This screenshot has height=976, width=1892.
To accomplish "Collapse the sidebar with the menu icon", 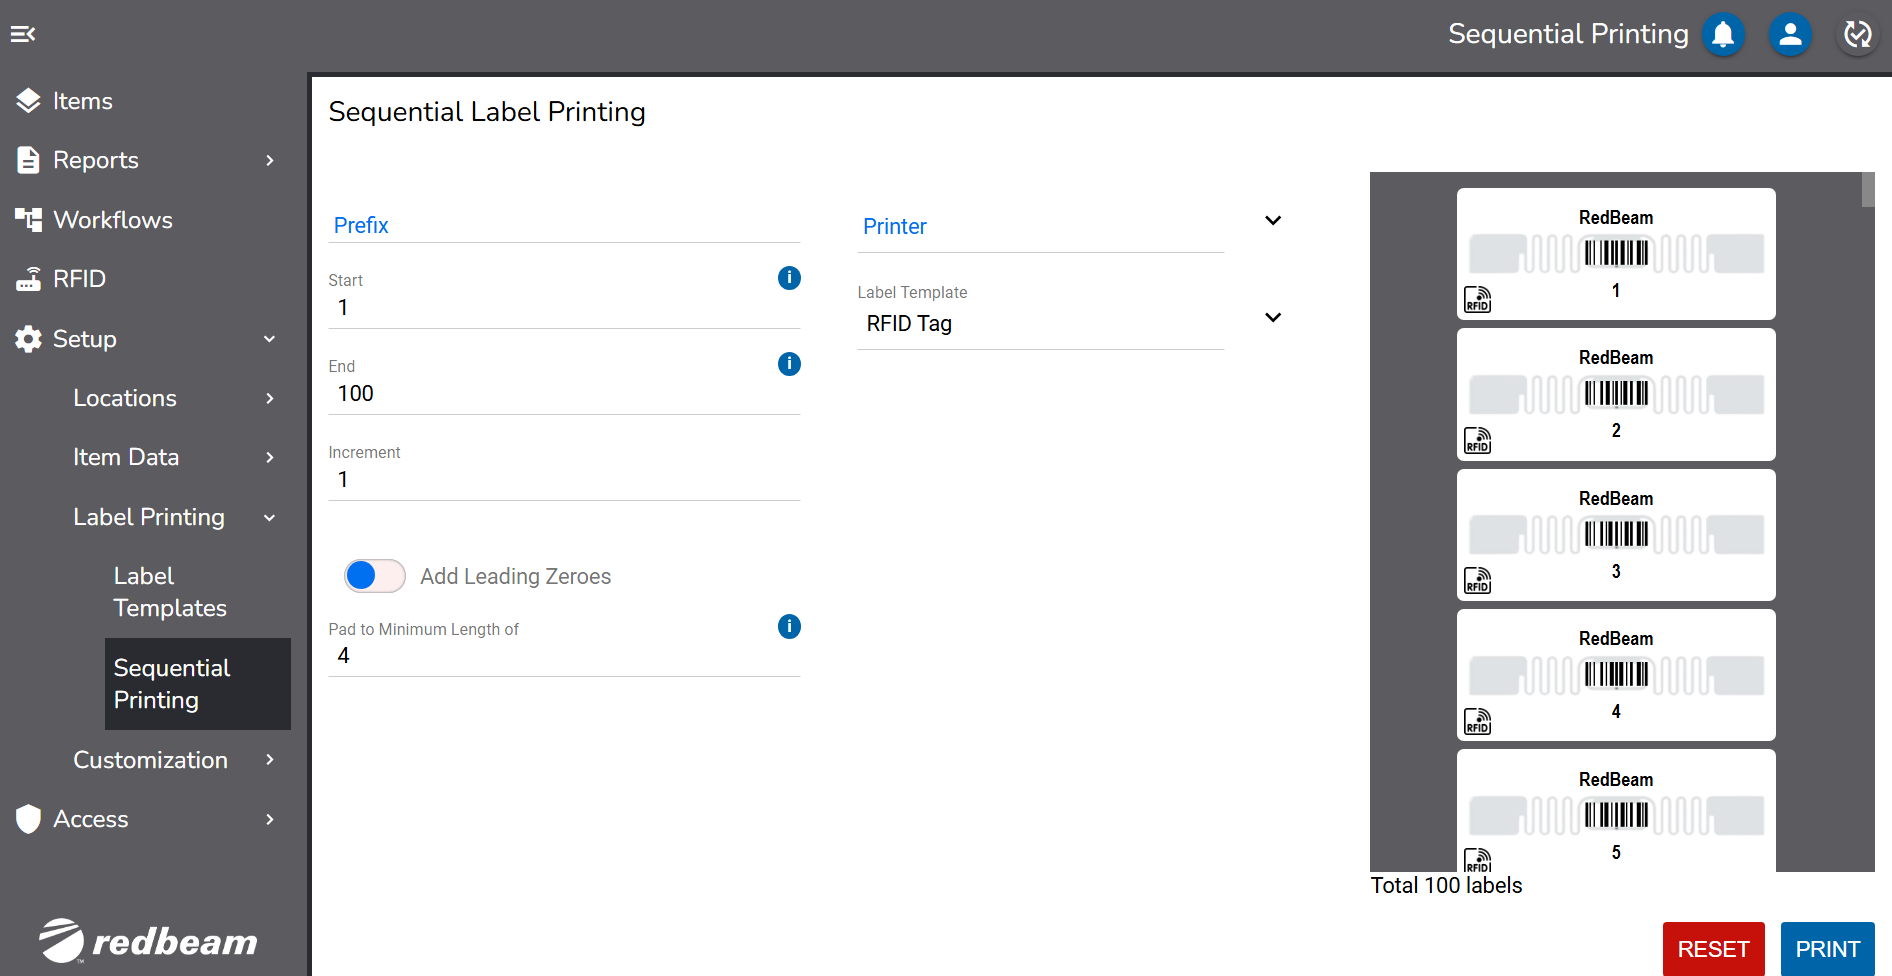I will click(23, 34).
